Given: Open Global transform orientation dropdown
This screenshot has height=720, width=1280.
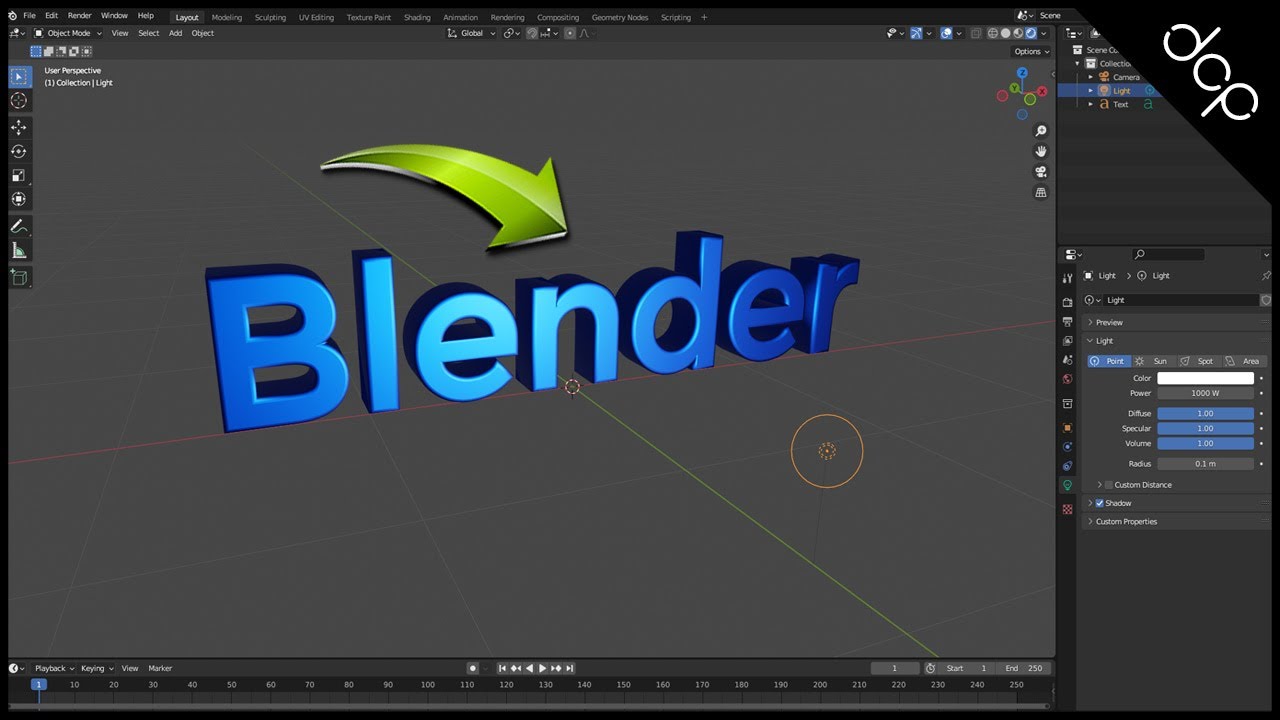Looking at the screenshot, I should pyautogui.click(x=471, y=33).
